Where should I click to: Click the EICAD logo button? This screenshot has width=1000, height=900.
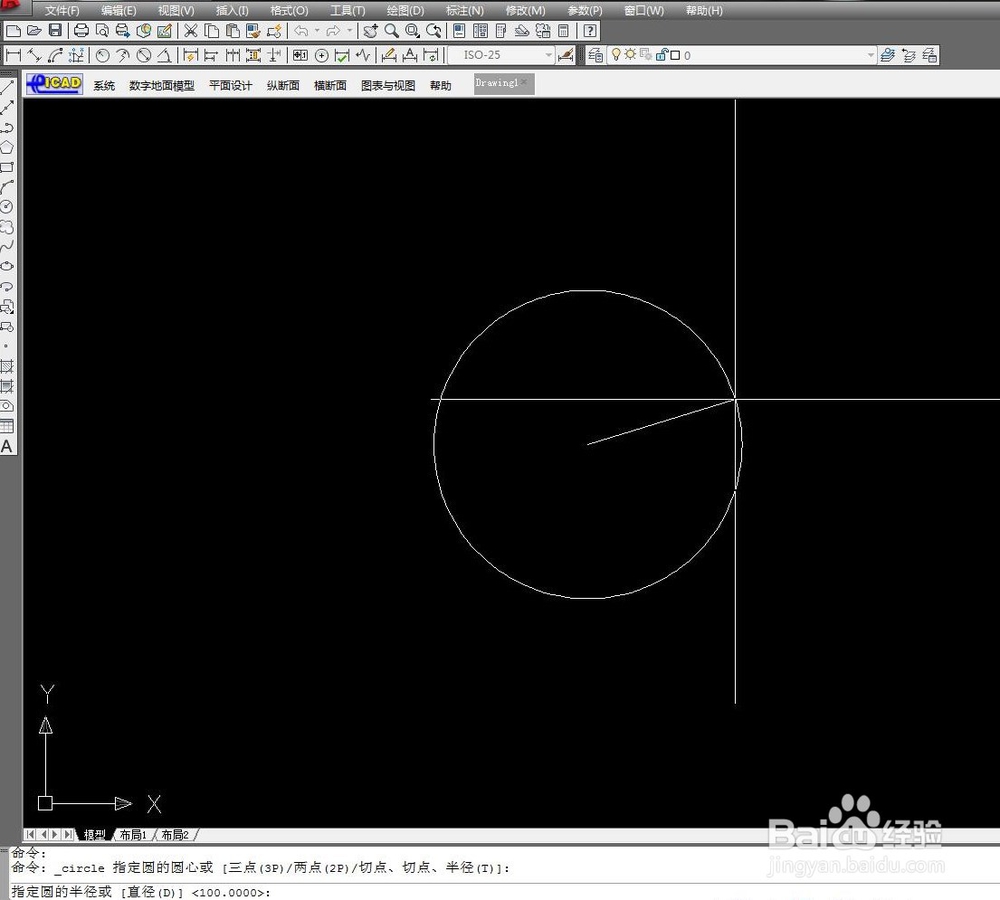tap(54, 84)
